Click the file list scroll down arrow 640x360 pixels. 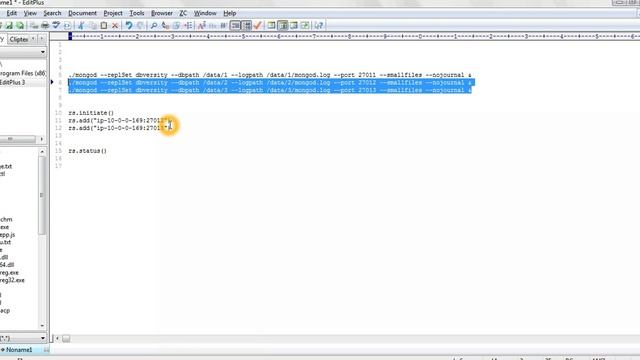(42, 325)
